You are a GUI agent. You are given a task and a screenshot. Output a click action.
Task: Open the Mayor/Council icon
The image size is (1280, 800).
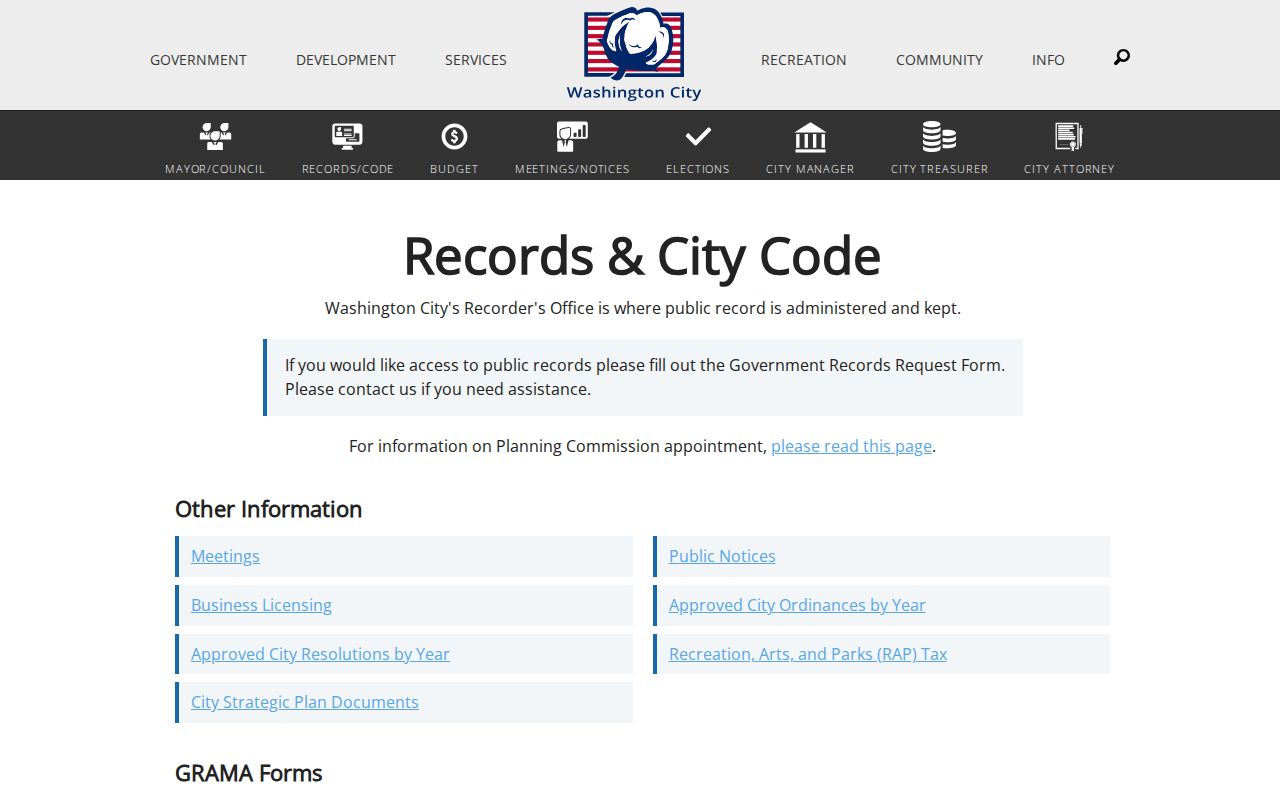click(x=215, y=136)
